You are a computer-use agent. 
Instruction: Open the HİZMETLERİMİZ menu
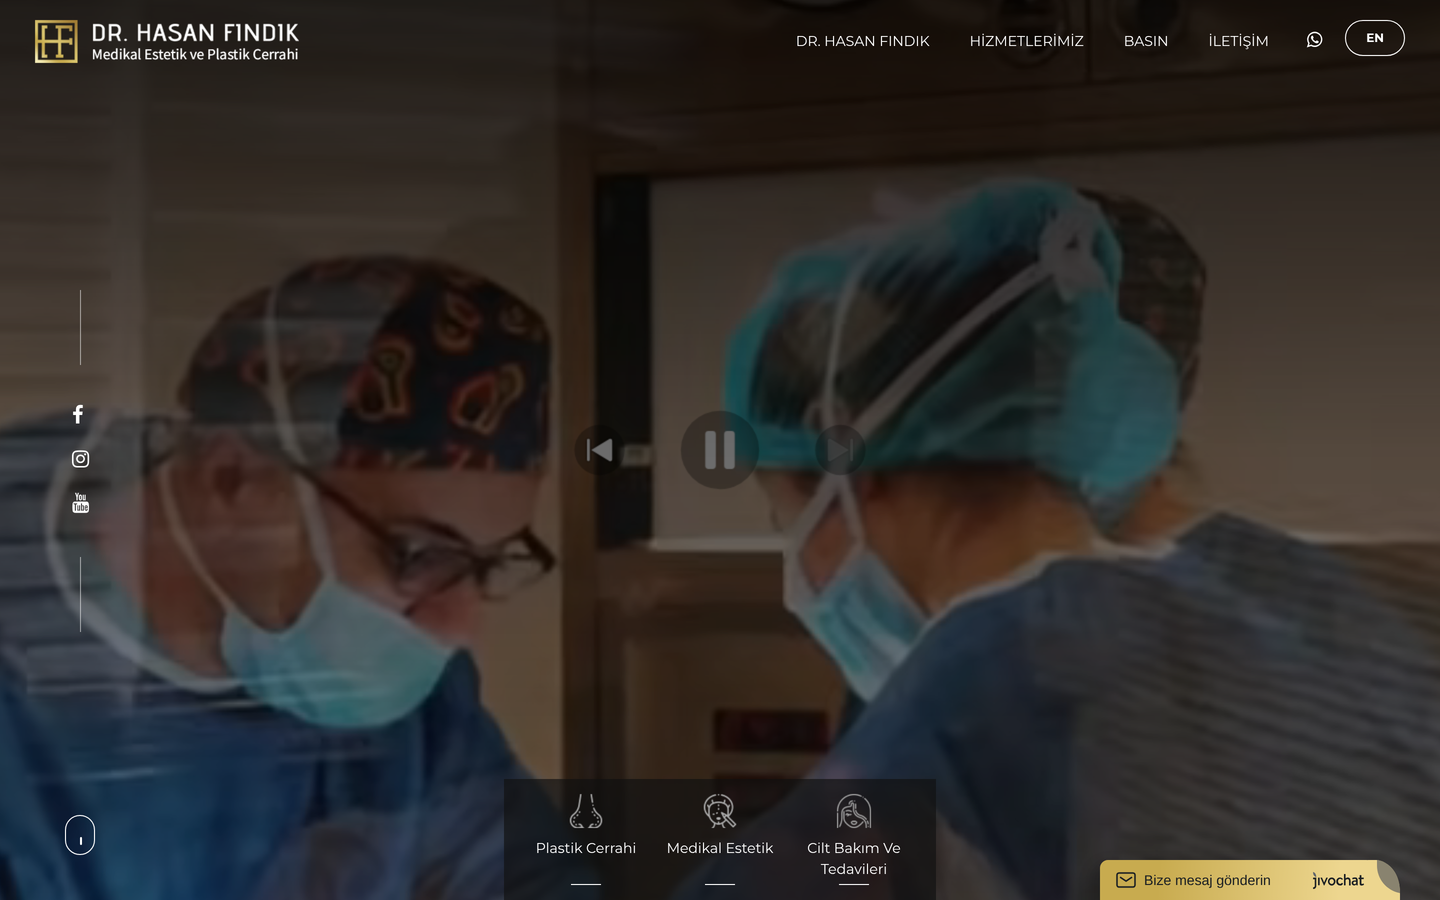click(x=1026, y=41)
